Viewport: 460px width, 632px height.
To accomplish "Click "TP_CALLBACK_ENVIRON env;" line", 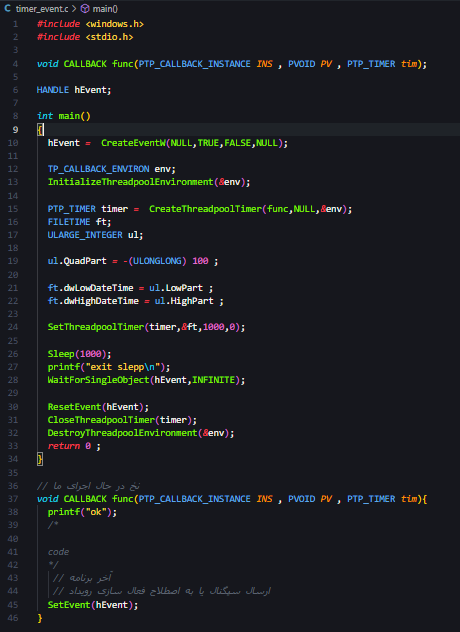I will [112, 169].
